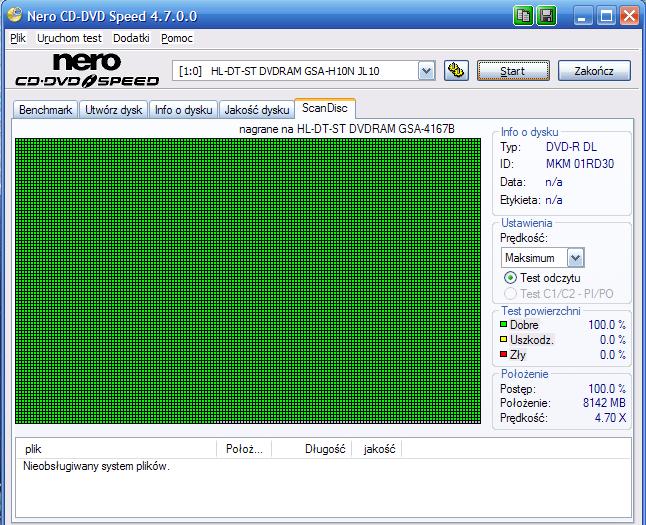Open the Pomoc menu
The image size is (646, 525).
[x=177, y=38]
